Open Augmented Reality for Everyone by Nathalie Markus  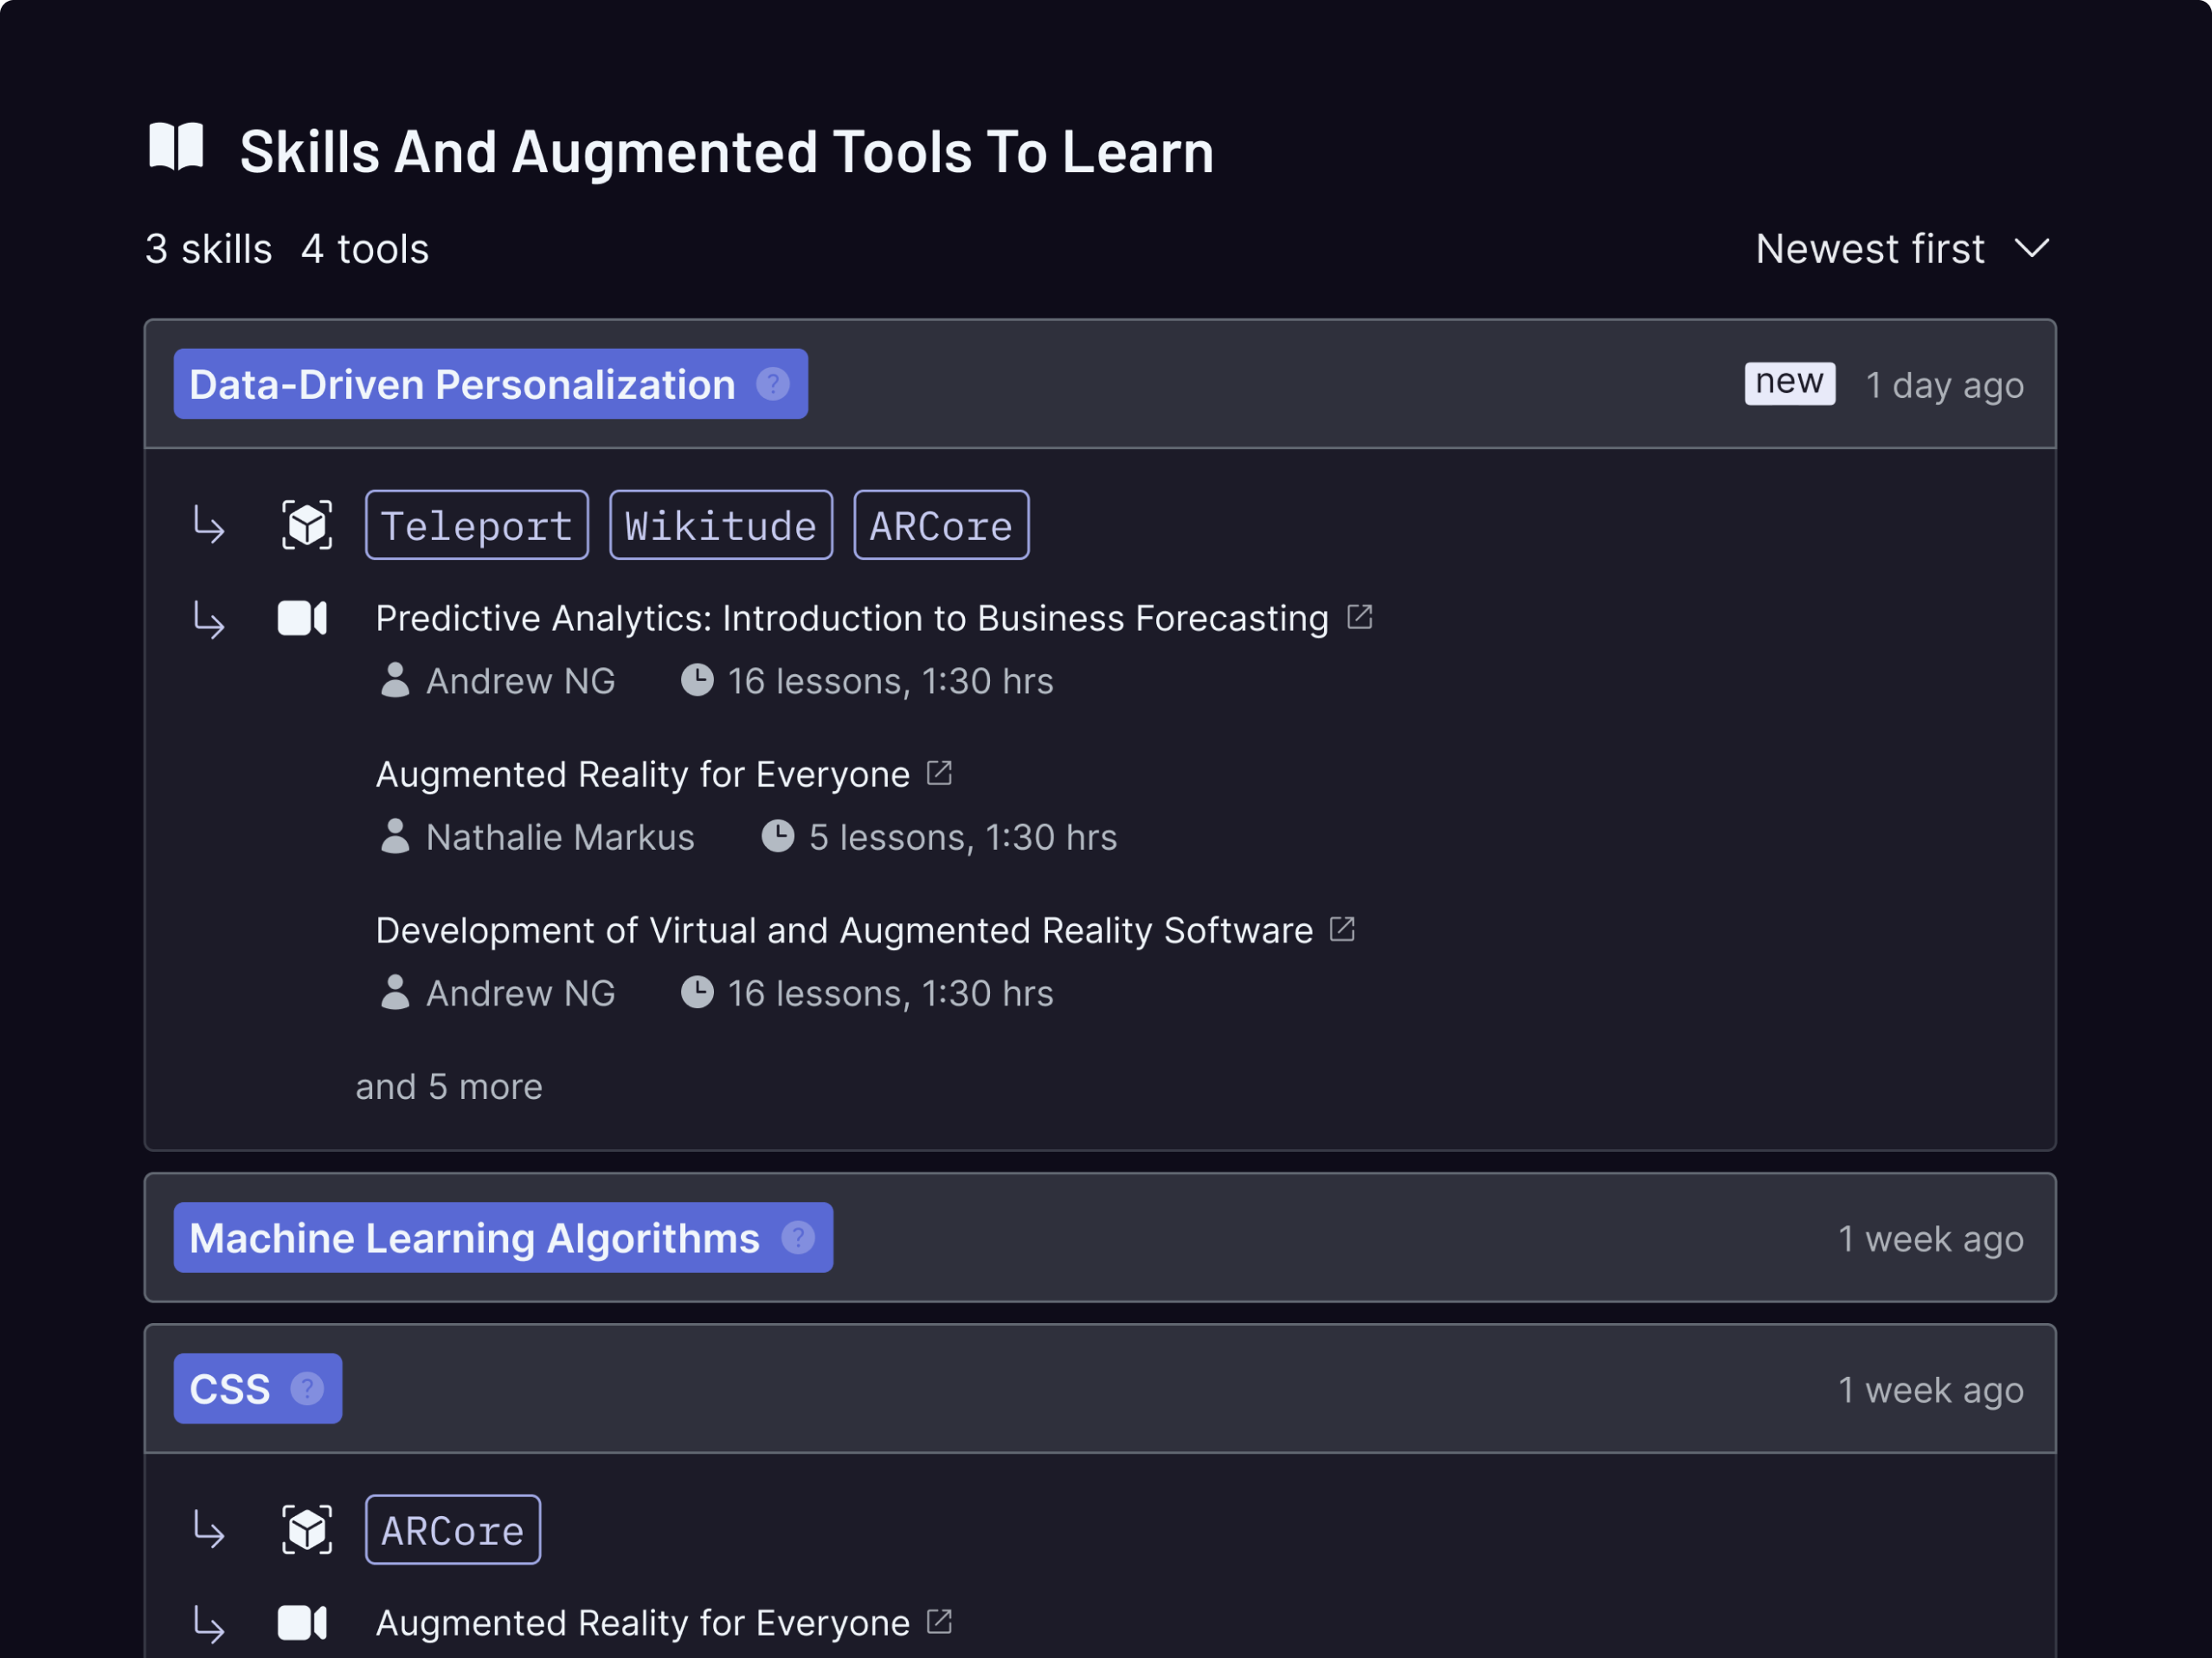click(x=643, y=775)
